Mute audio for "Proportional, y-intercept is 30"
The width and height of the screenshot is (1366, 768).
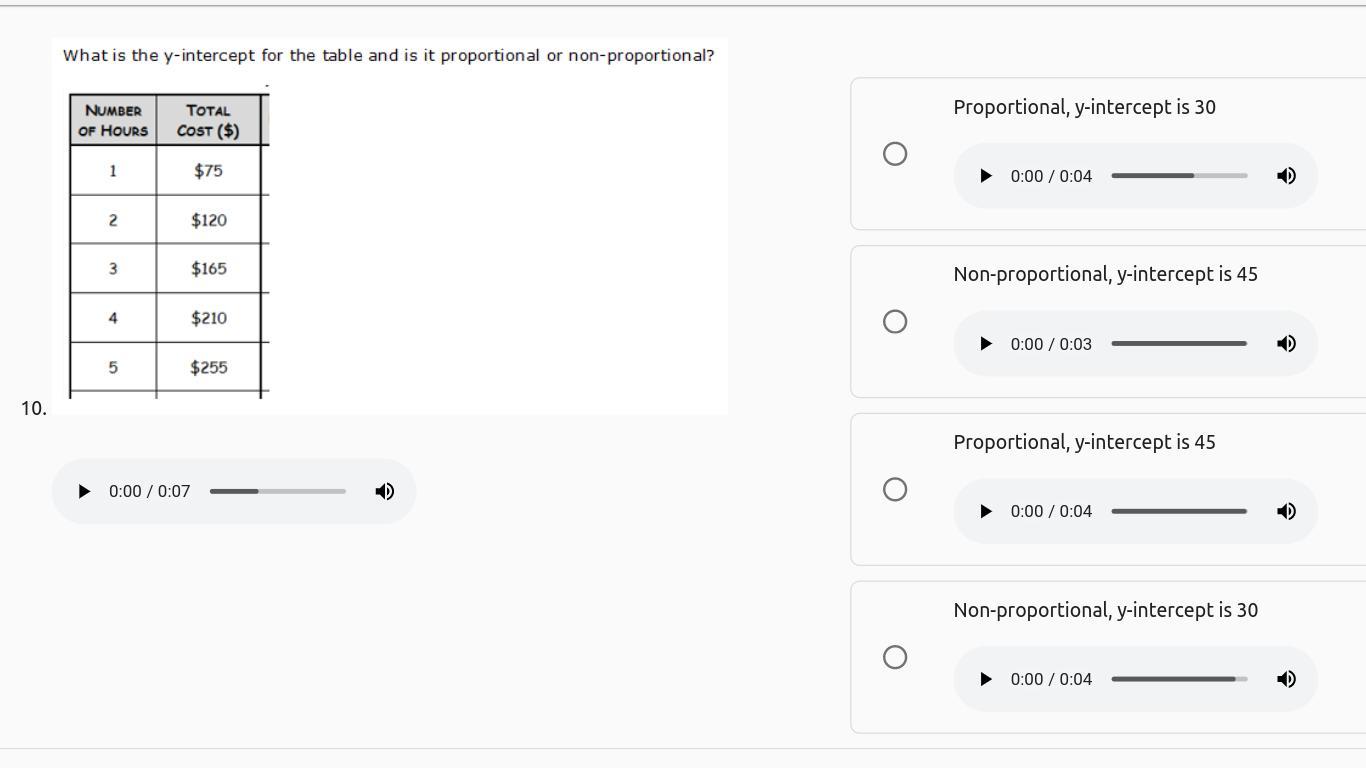[1287, 176]
